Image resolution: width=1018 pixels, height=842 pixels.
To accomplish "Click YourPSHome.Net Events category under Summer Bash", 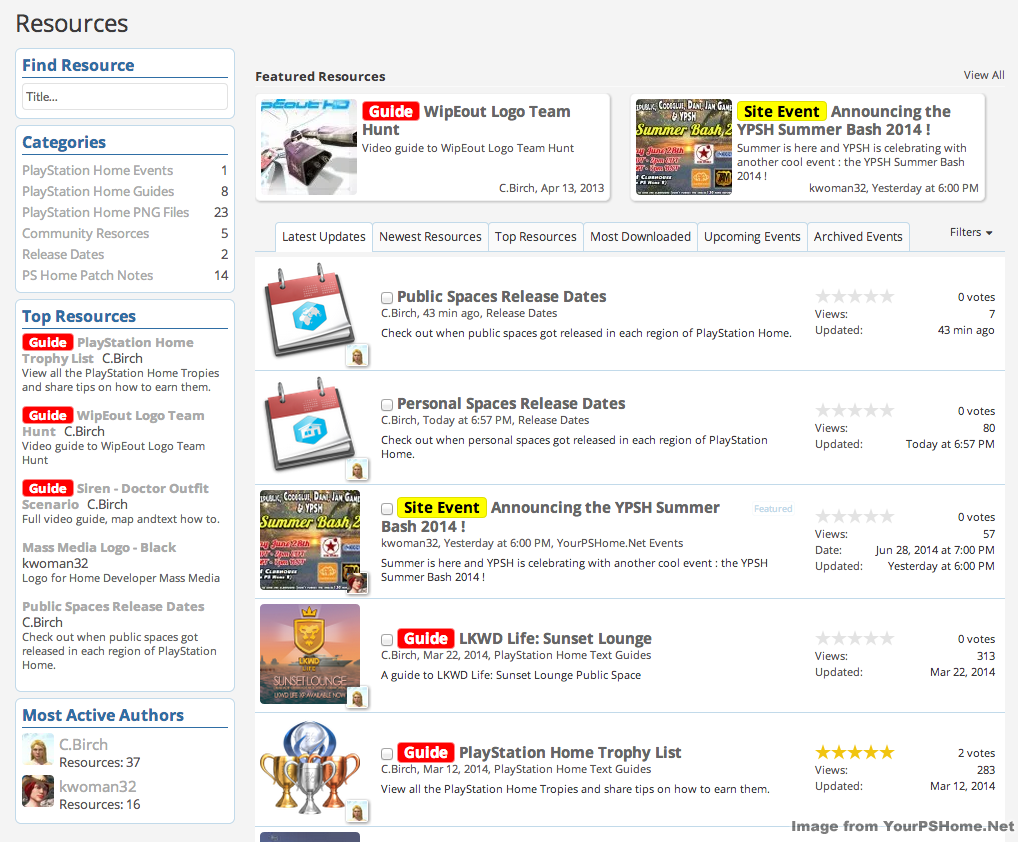I will [619, 543].
